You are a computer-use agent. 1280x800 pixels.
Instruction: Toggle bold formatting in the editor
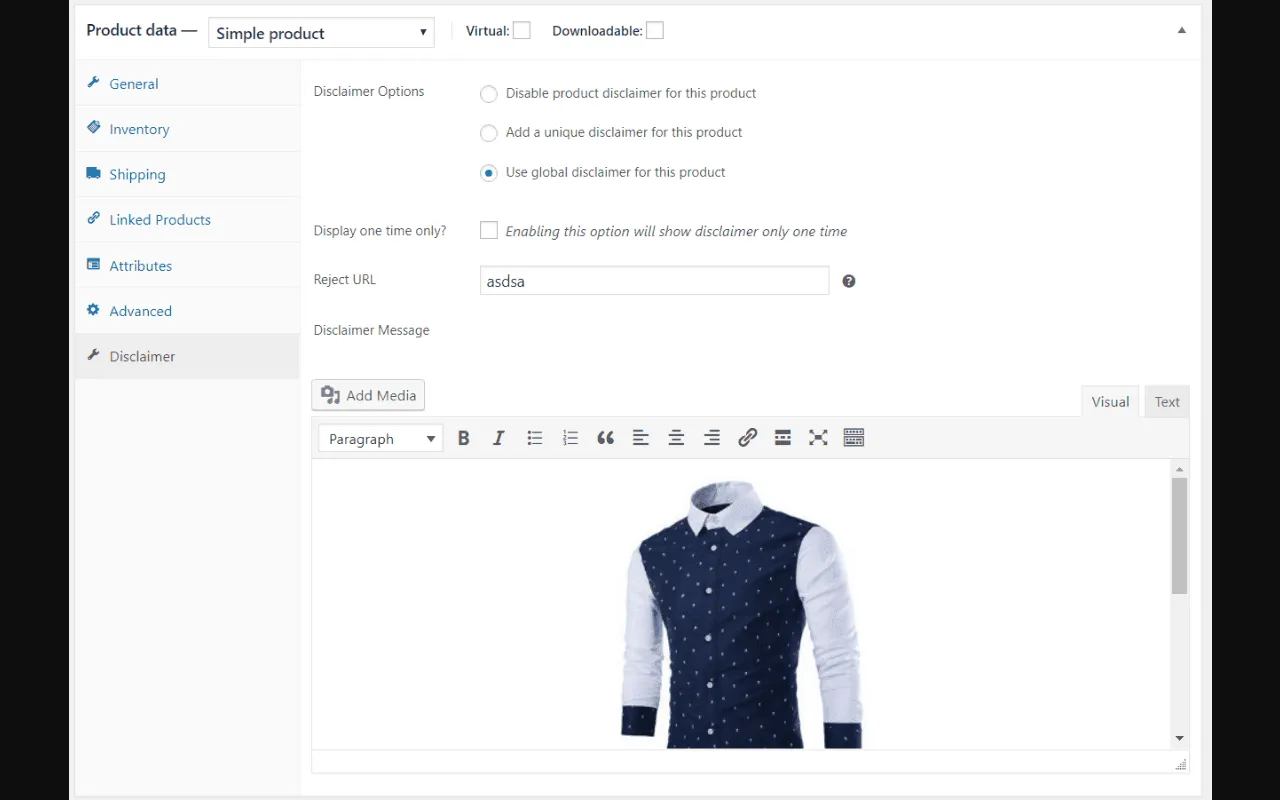click(463, 437)
